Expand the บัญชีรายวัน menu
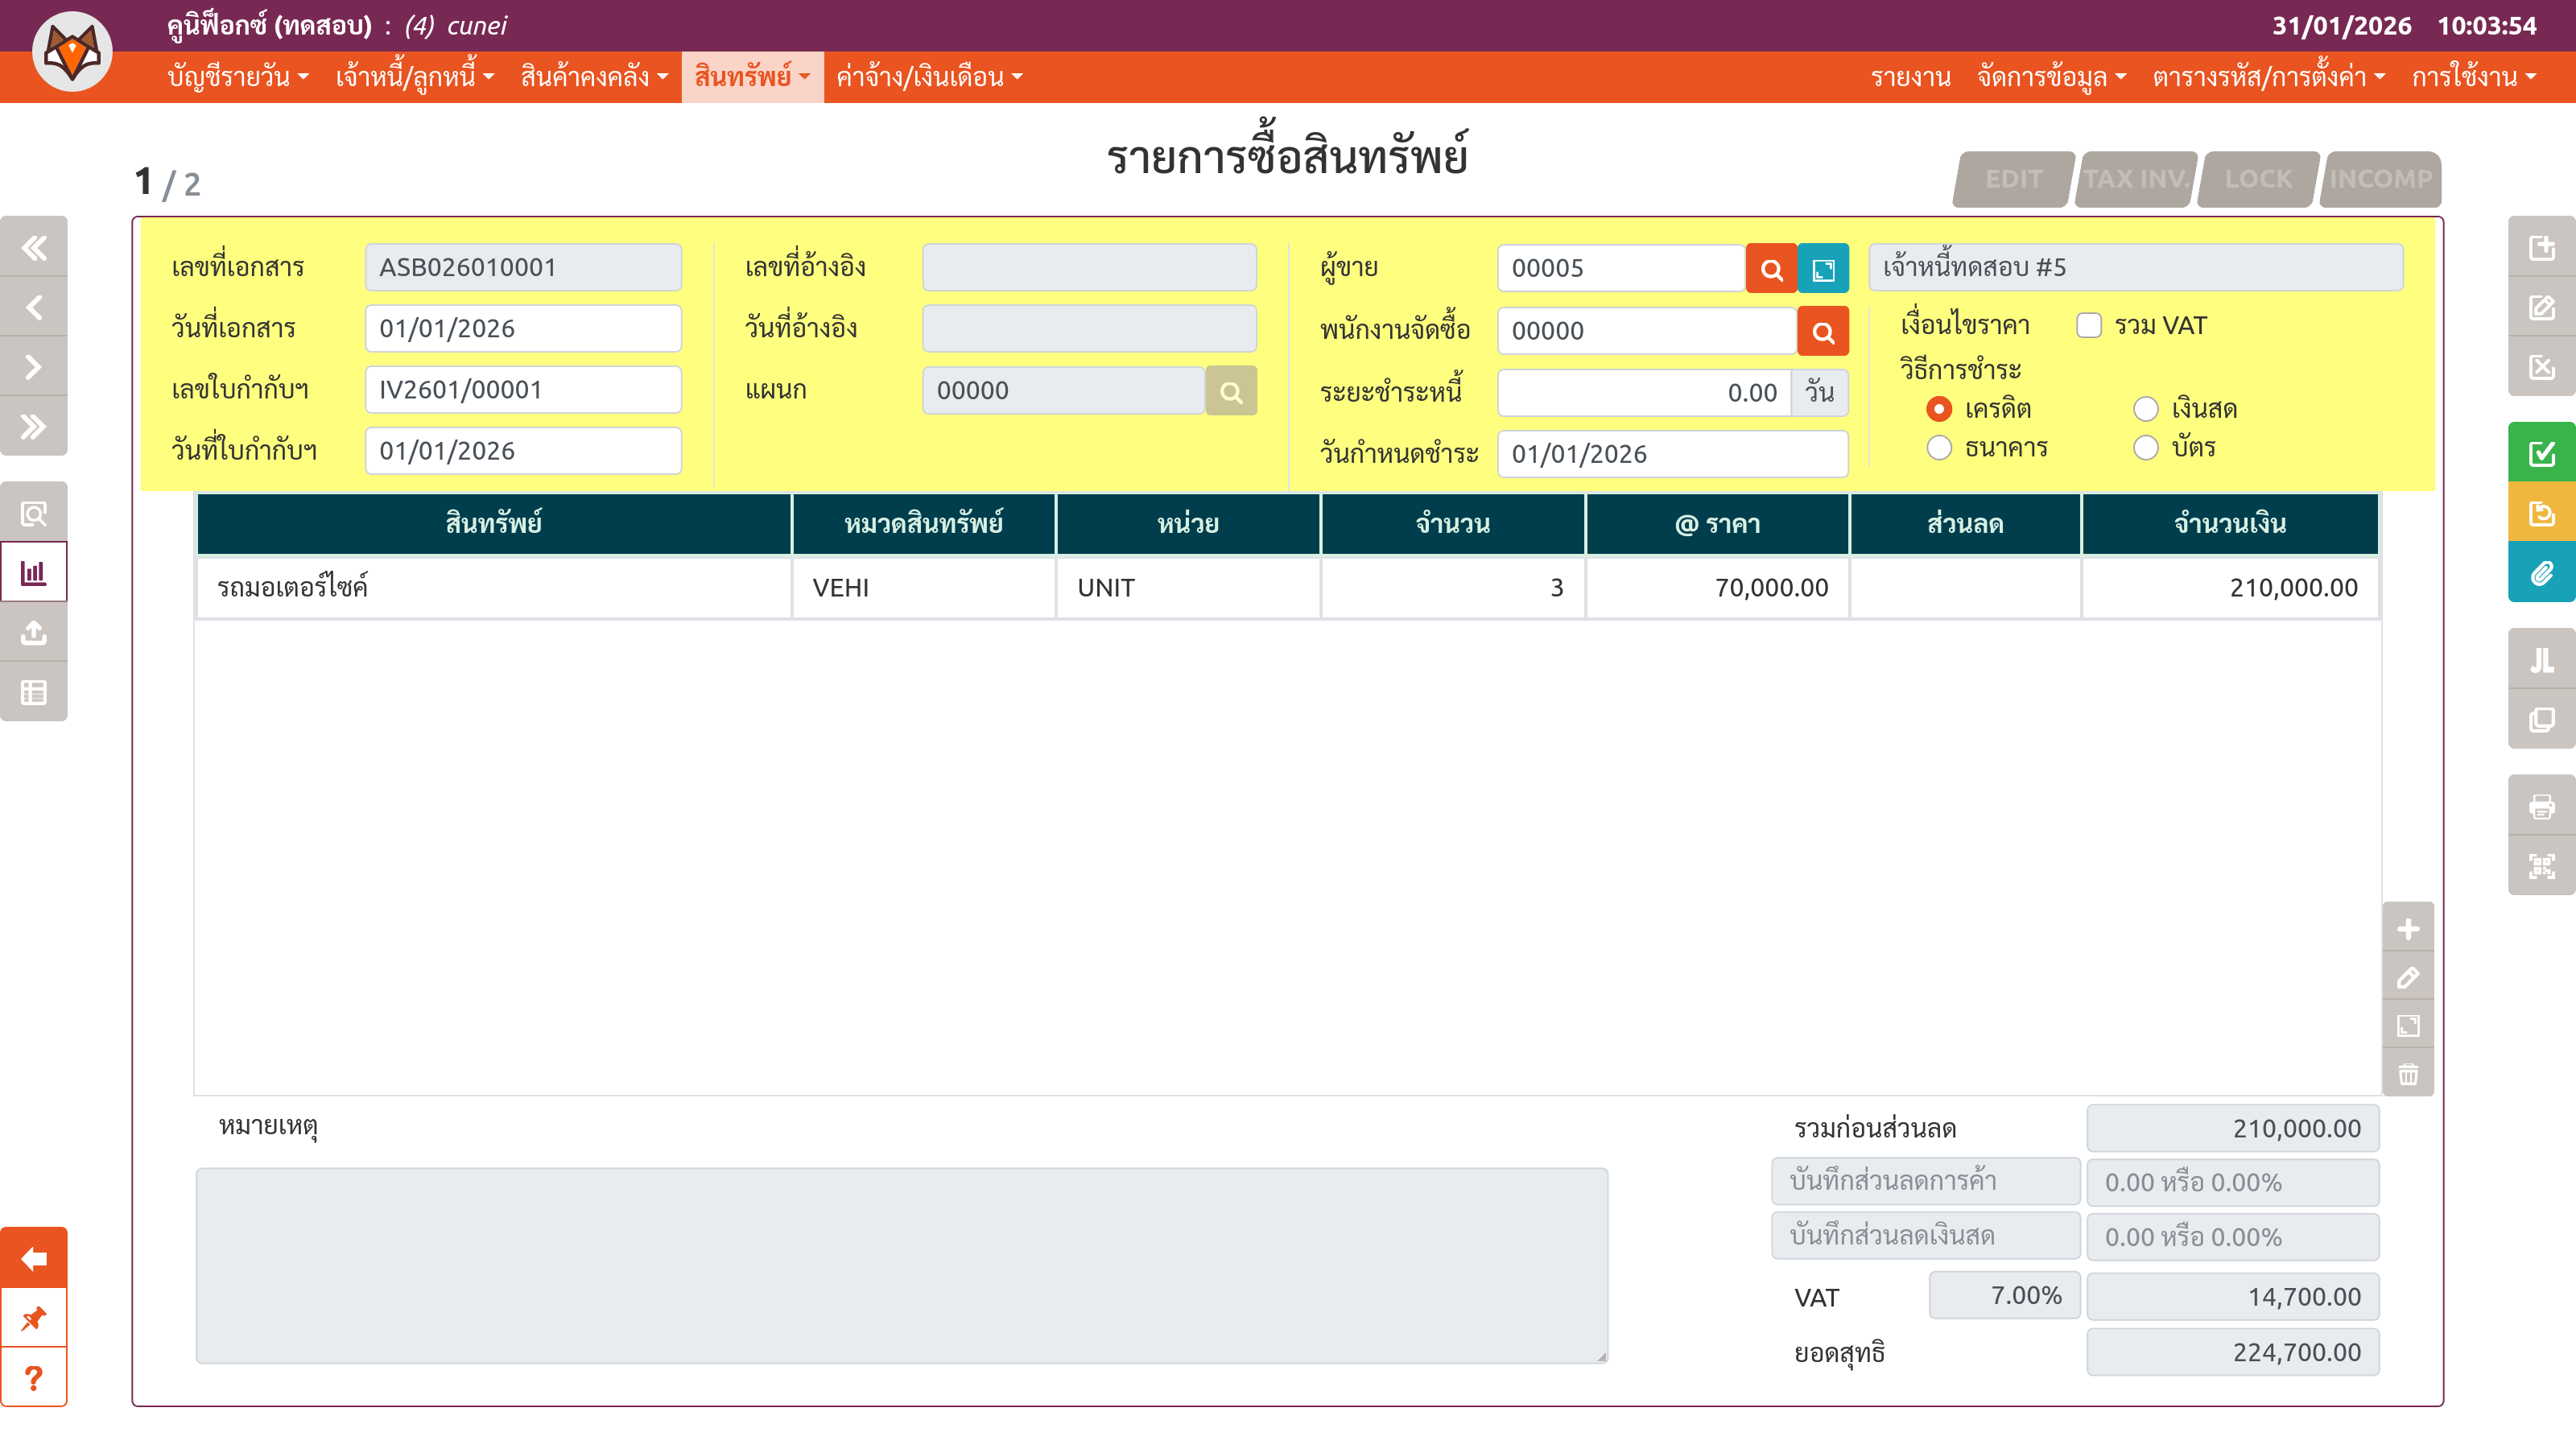 click(238, 77)
